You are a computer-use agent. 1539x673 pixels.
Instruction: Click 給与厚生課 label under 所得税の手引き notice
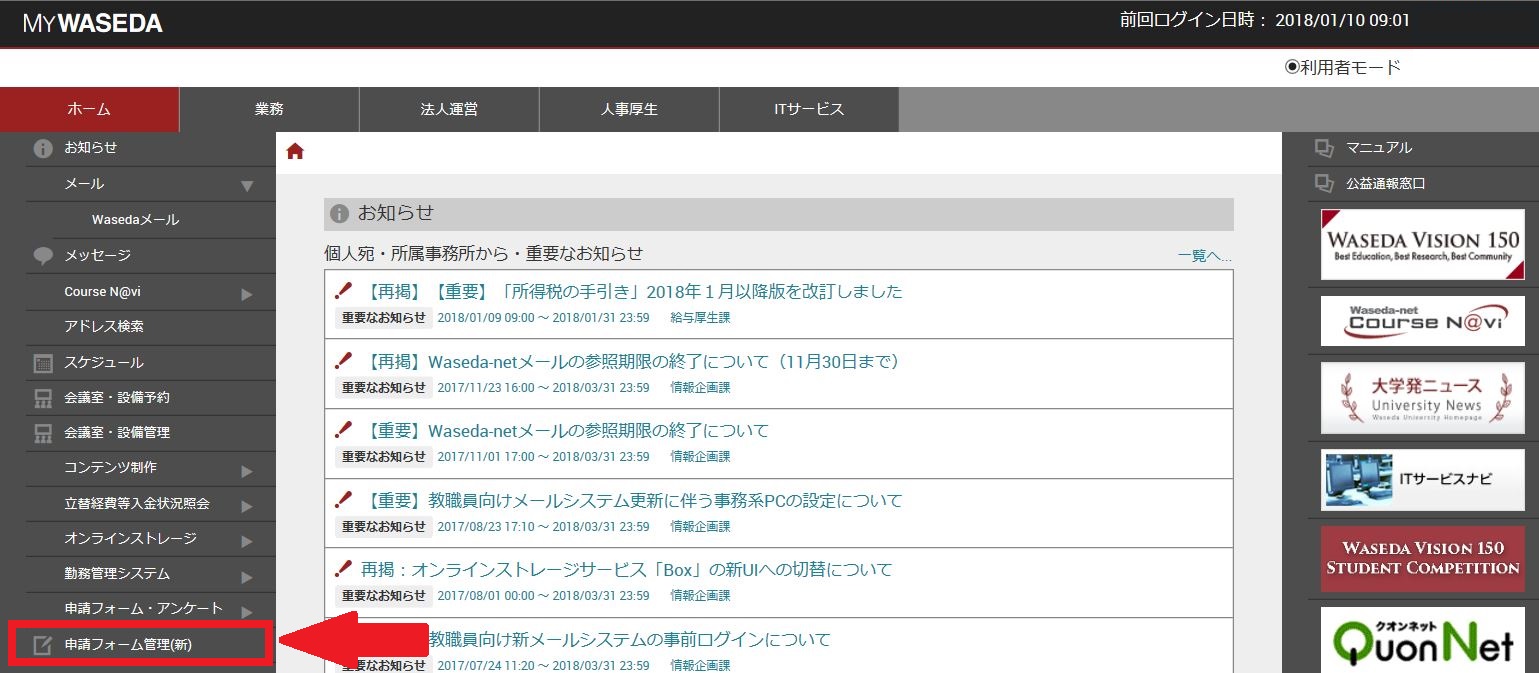pos(700,318)
